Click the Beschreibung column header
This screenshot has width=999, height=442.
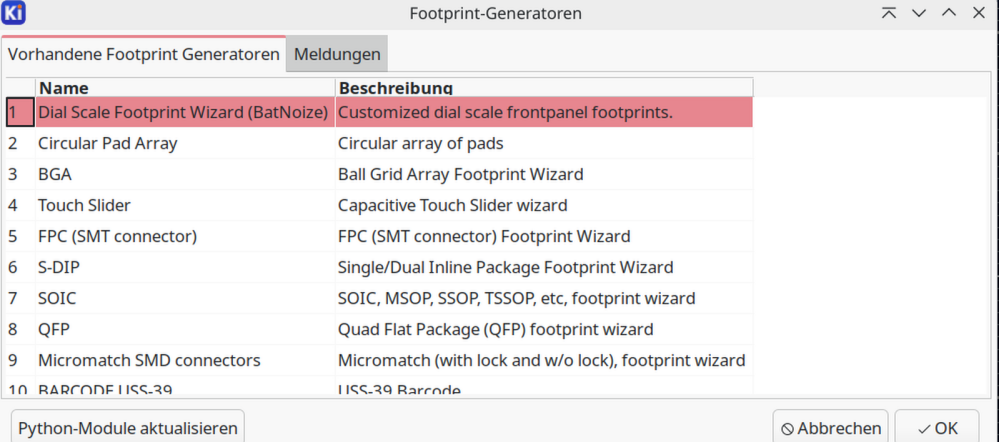544,88
